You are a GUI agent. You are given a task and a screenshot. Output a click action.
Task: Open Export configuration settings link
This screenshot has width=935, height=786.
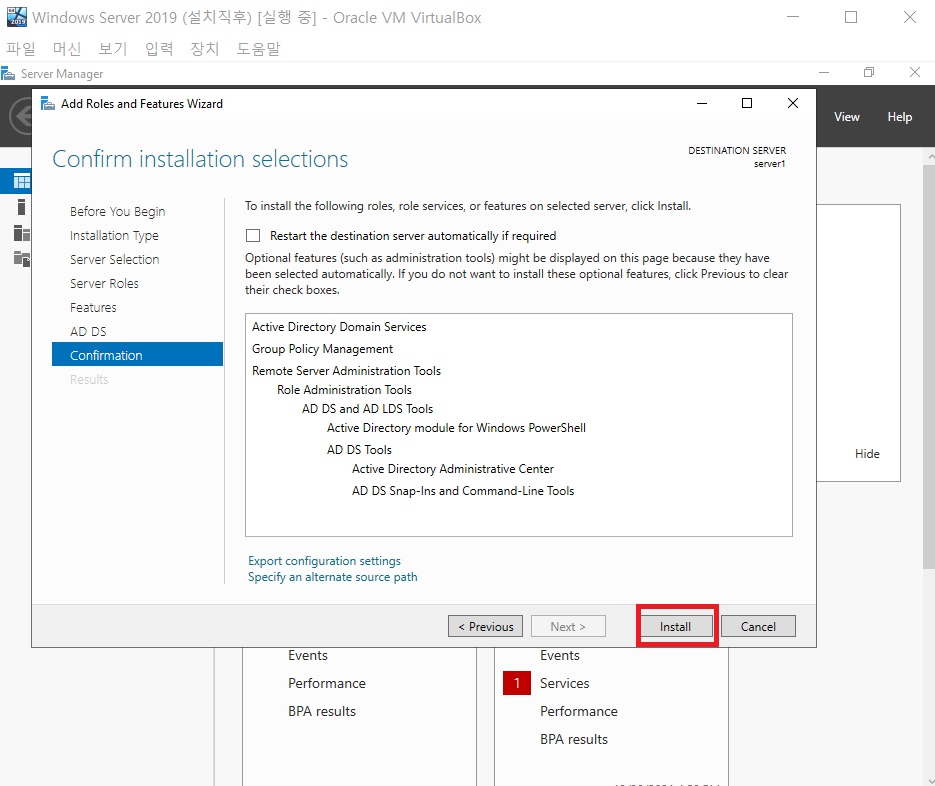(324, 561)
